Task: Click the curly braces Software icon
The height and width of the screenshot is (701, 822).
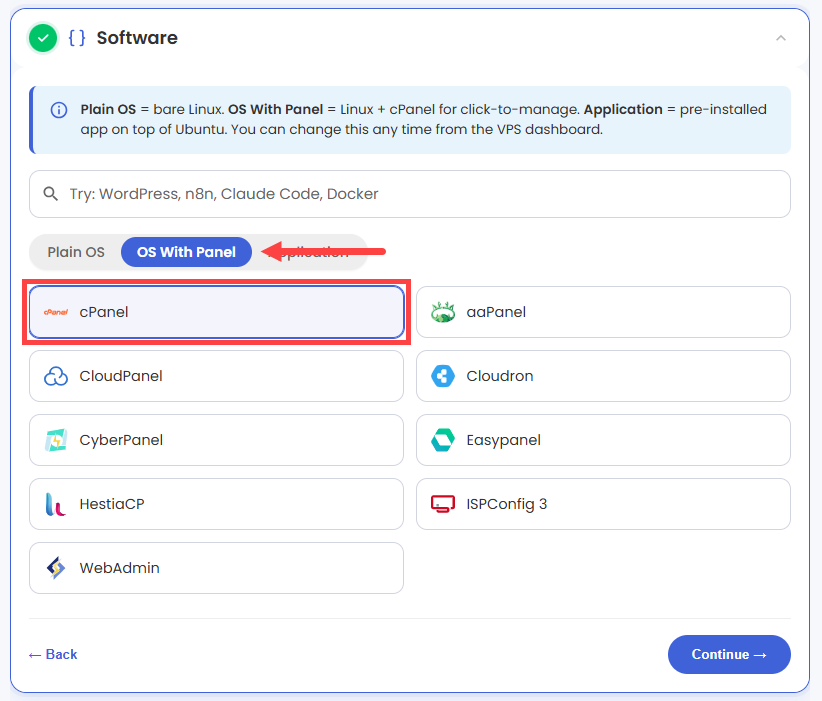Action: (x=77, y=38)
